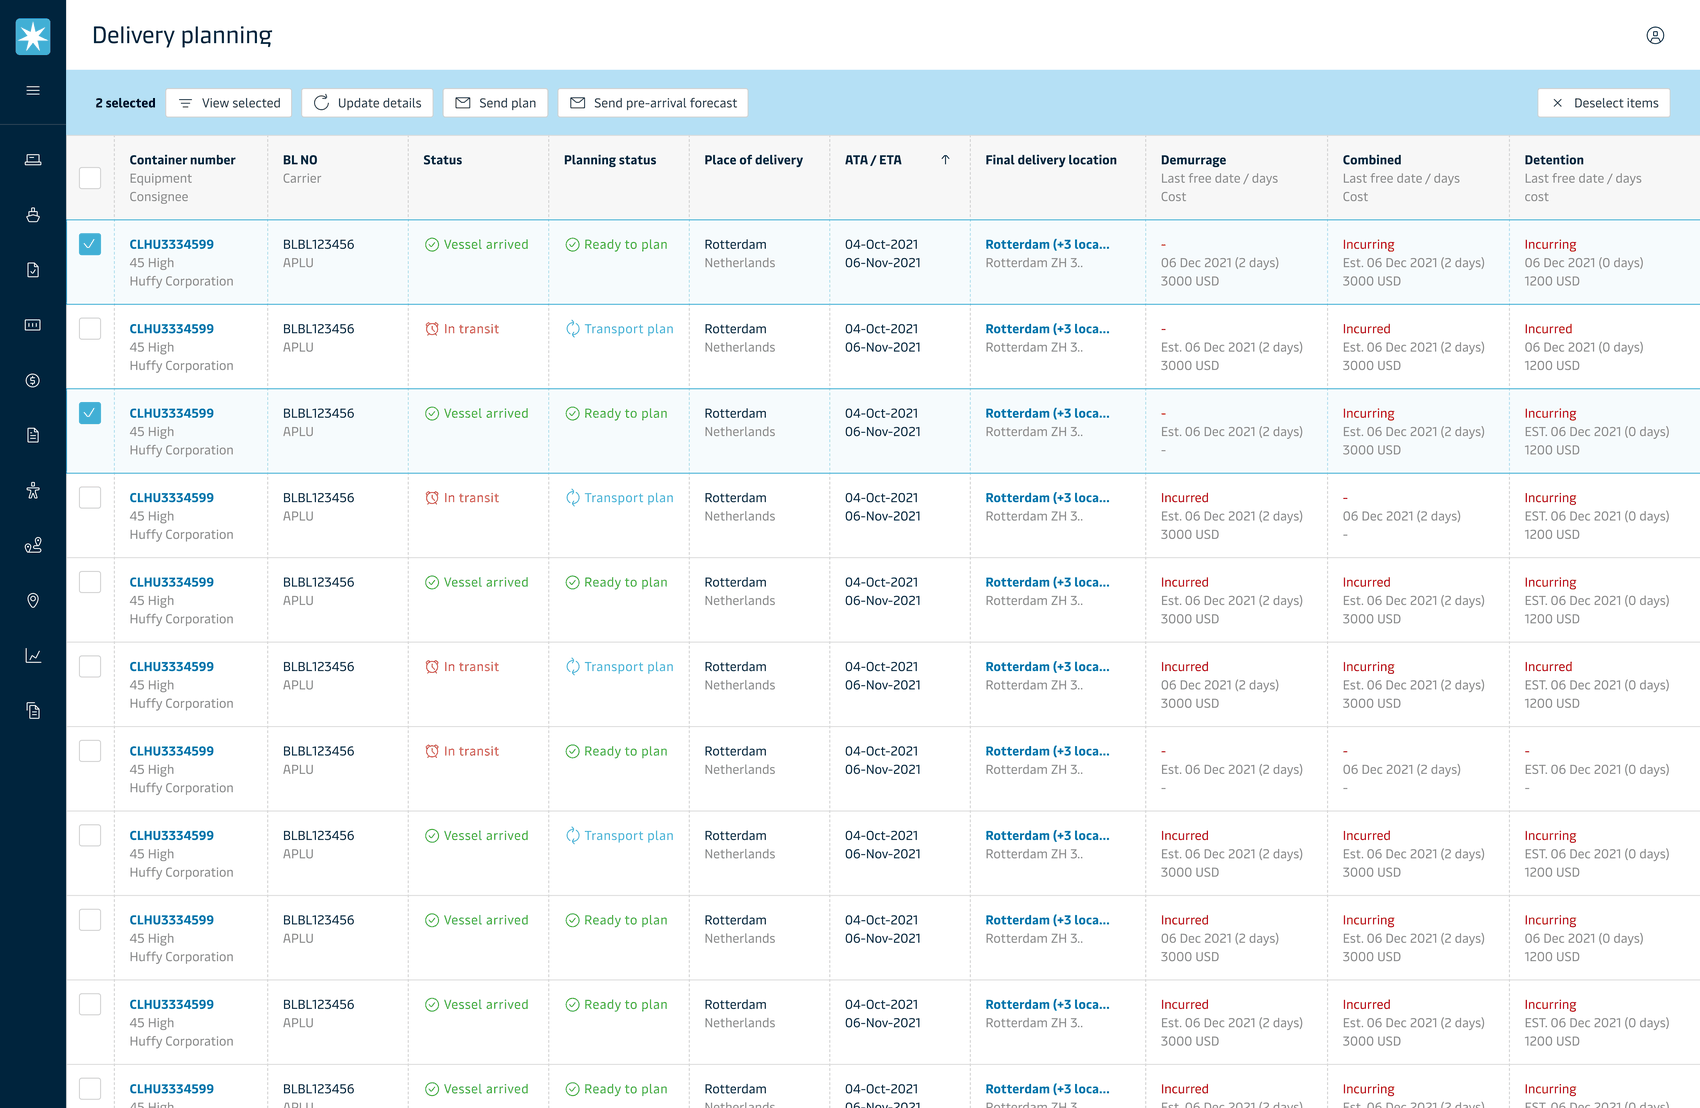Click Ready to plan icon in seventh row
This screenshot has height=1108, width=1700.
click(572, 751)
